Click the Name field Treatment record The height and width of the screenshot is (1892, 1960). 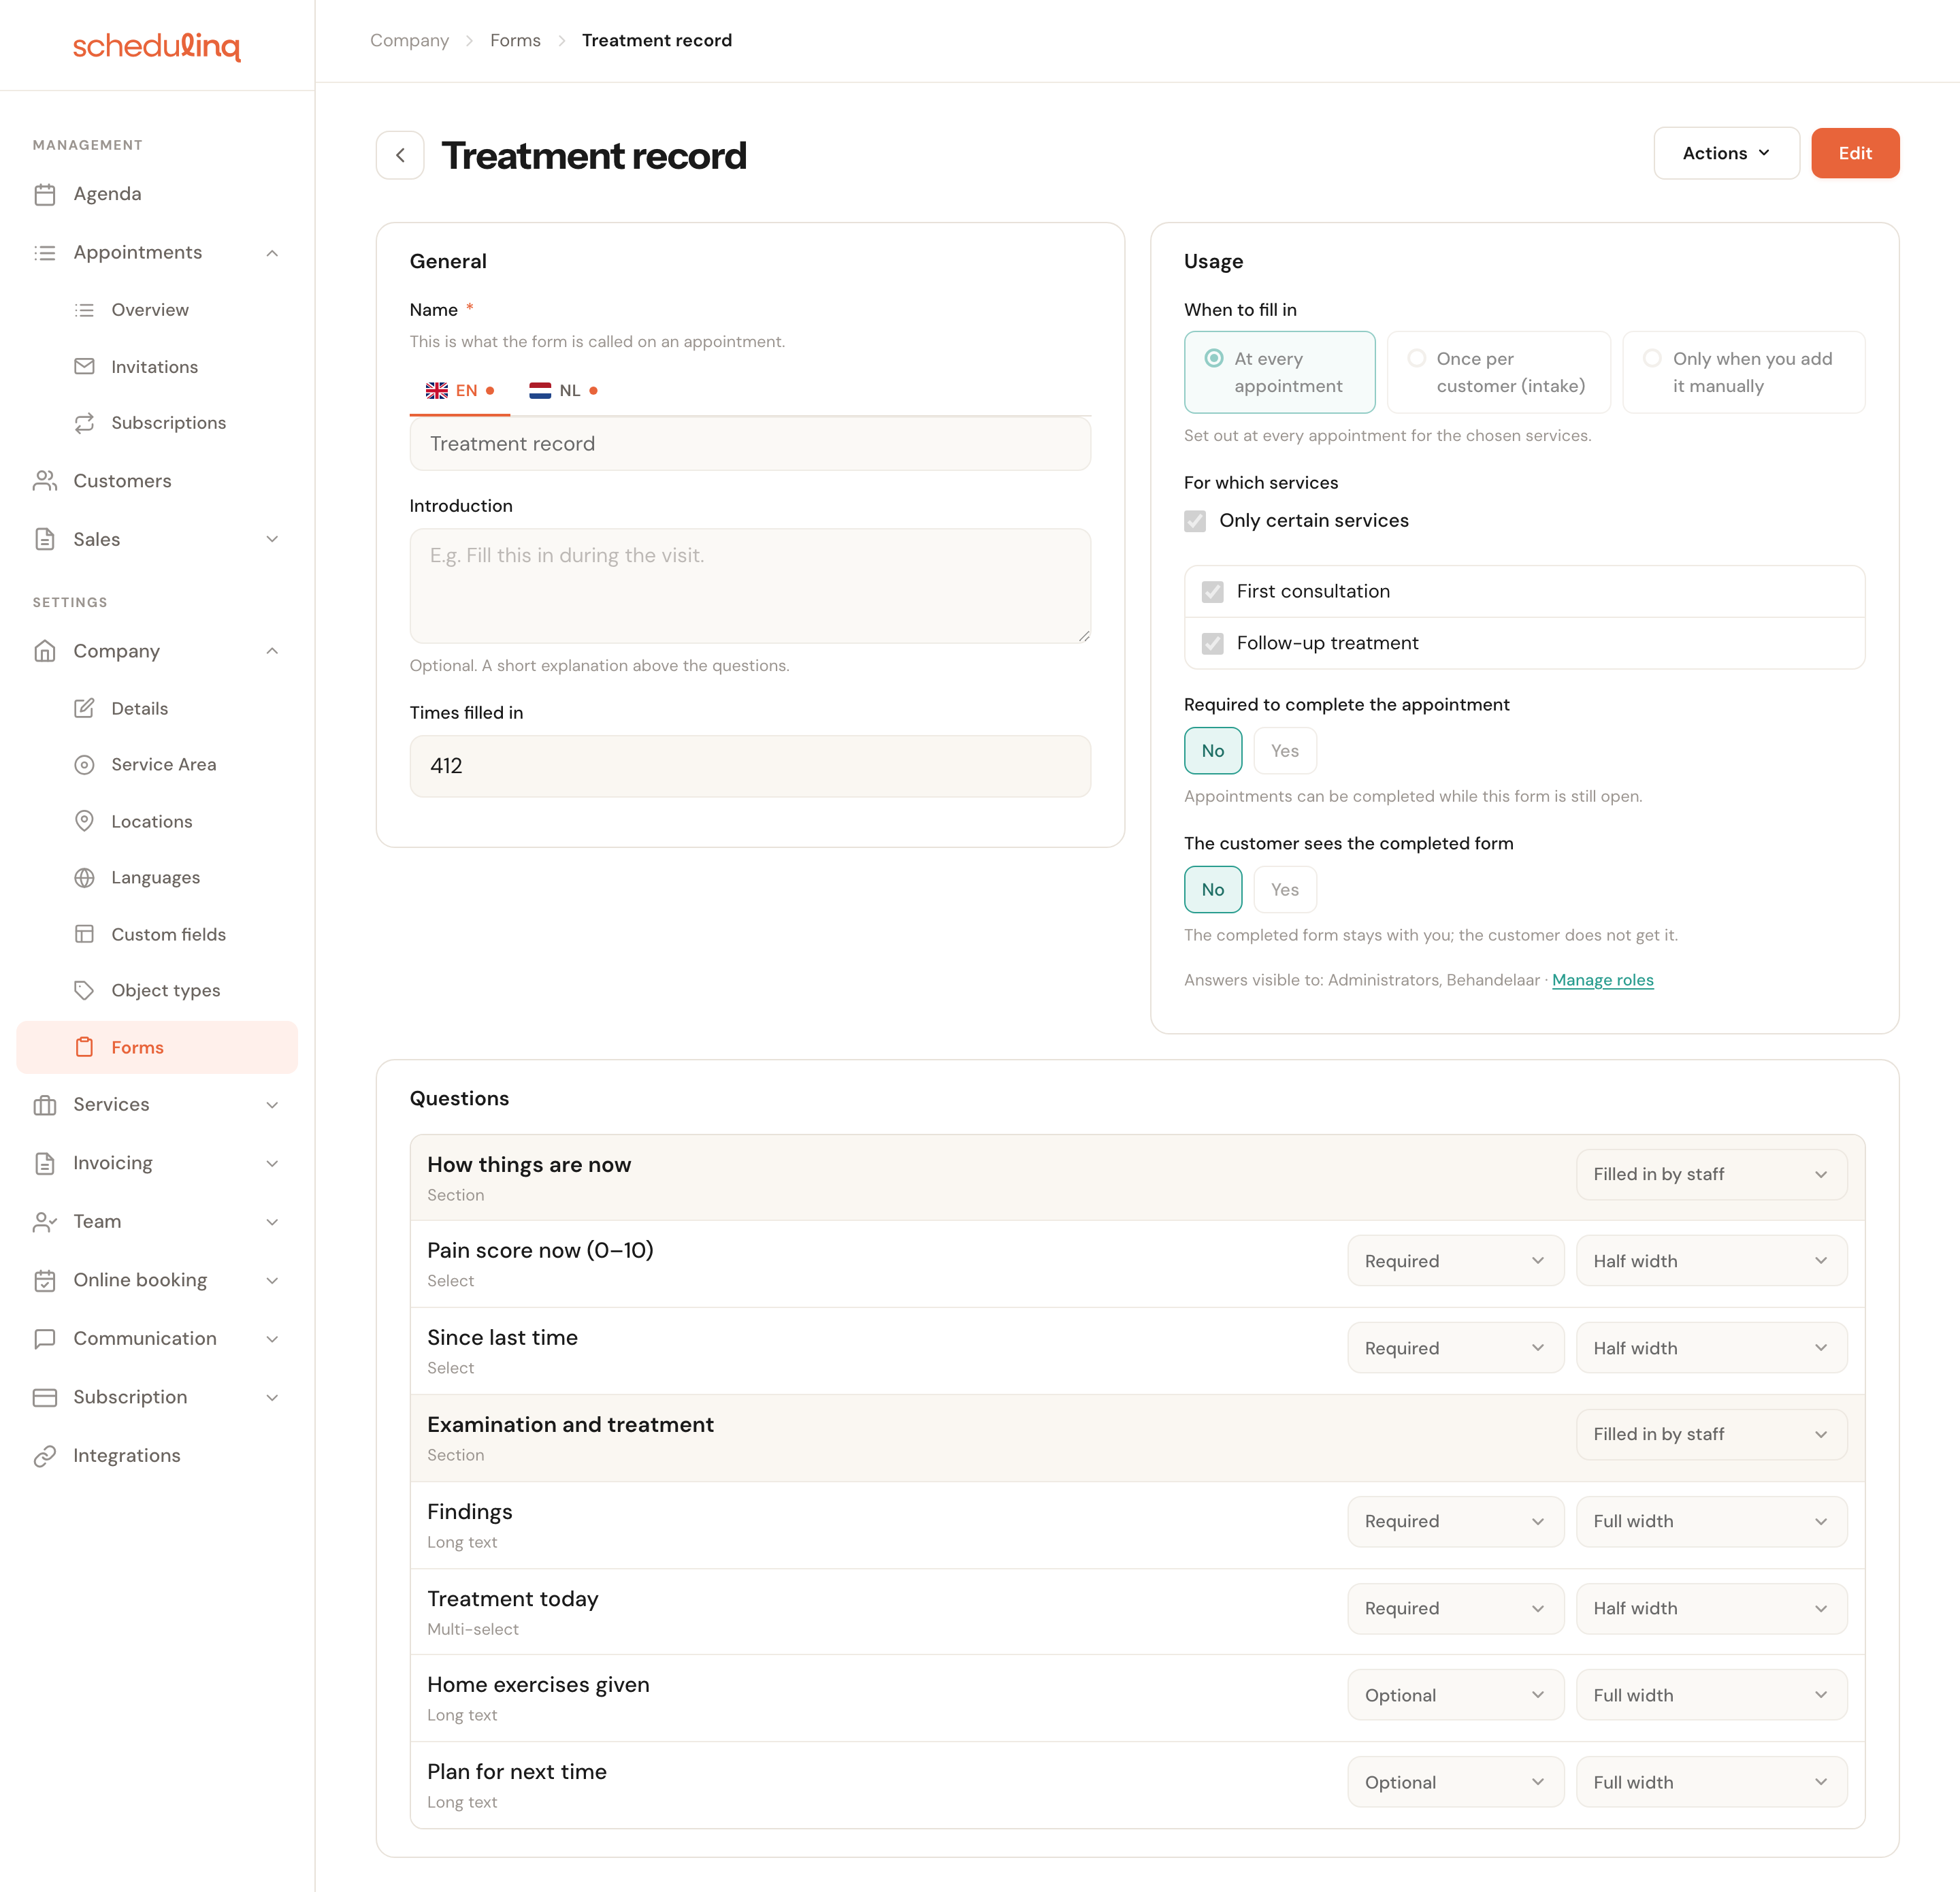tap(750, 444)
